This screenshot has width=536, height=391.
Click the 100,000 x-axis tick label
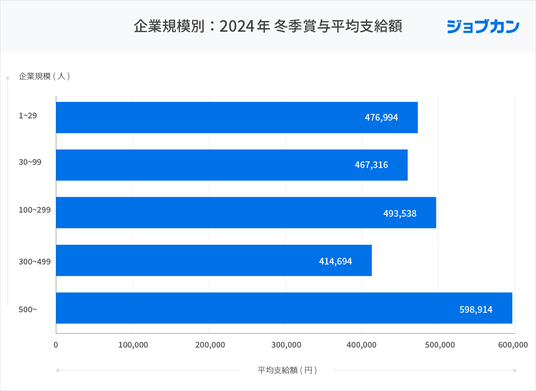(133, 345)
